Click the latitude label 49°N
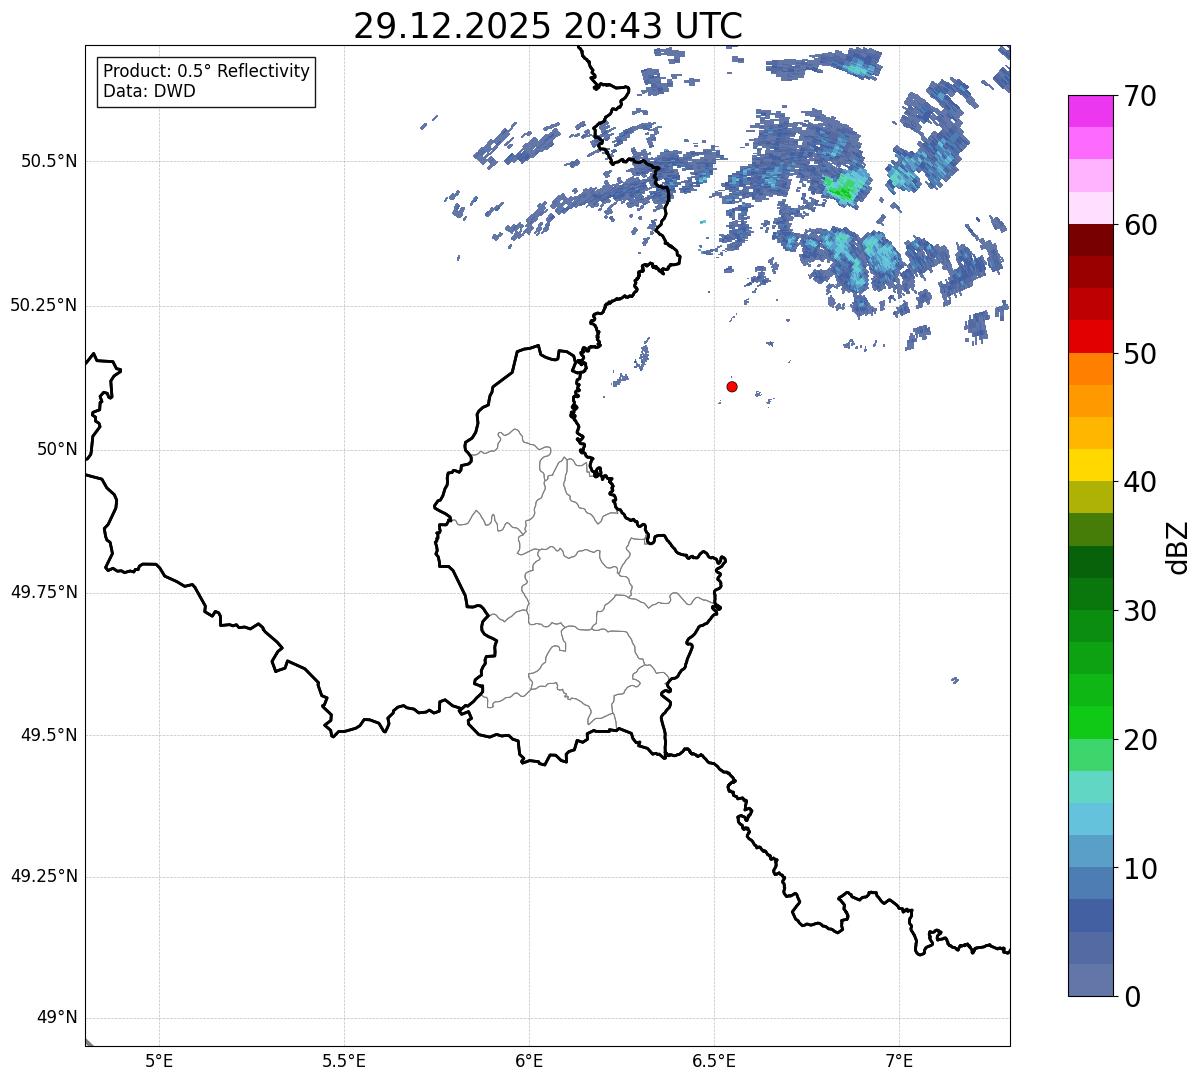Viewport: 1202px width, 1081px height. 57,1019
